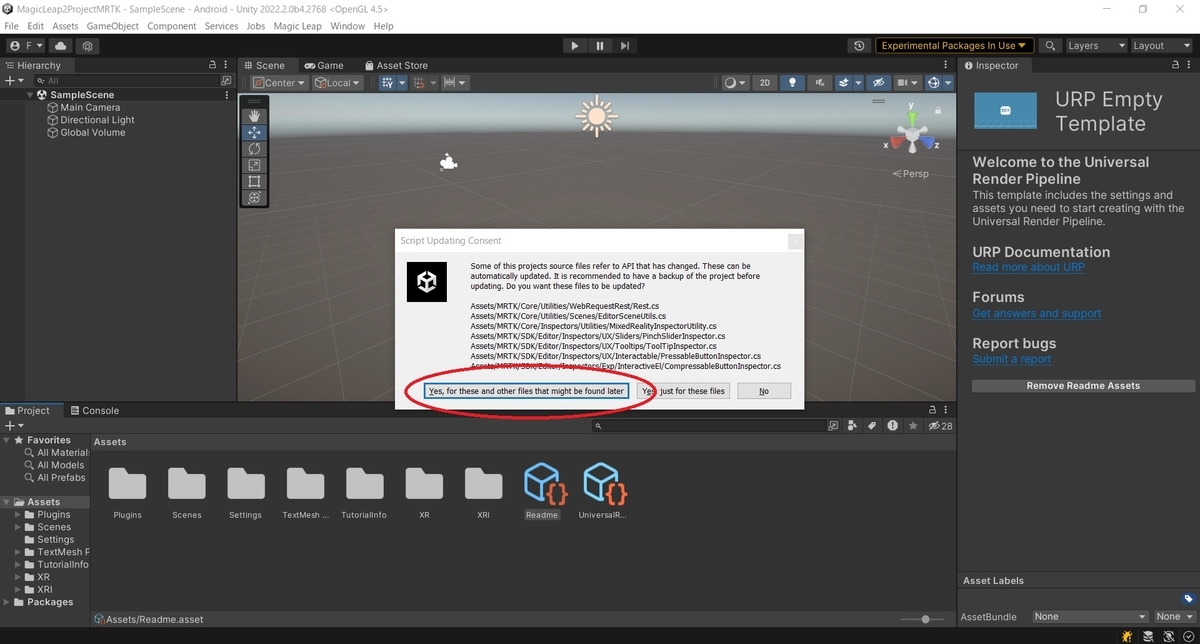
Task: Click 'Yes, just for these files' button
Action: click(684, 391)
